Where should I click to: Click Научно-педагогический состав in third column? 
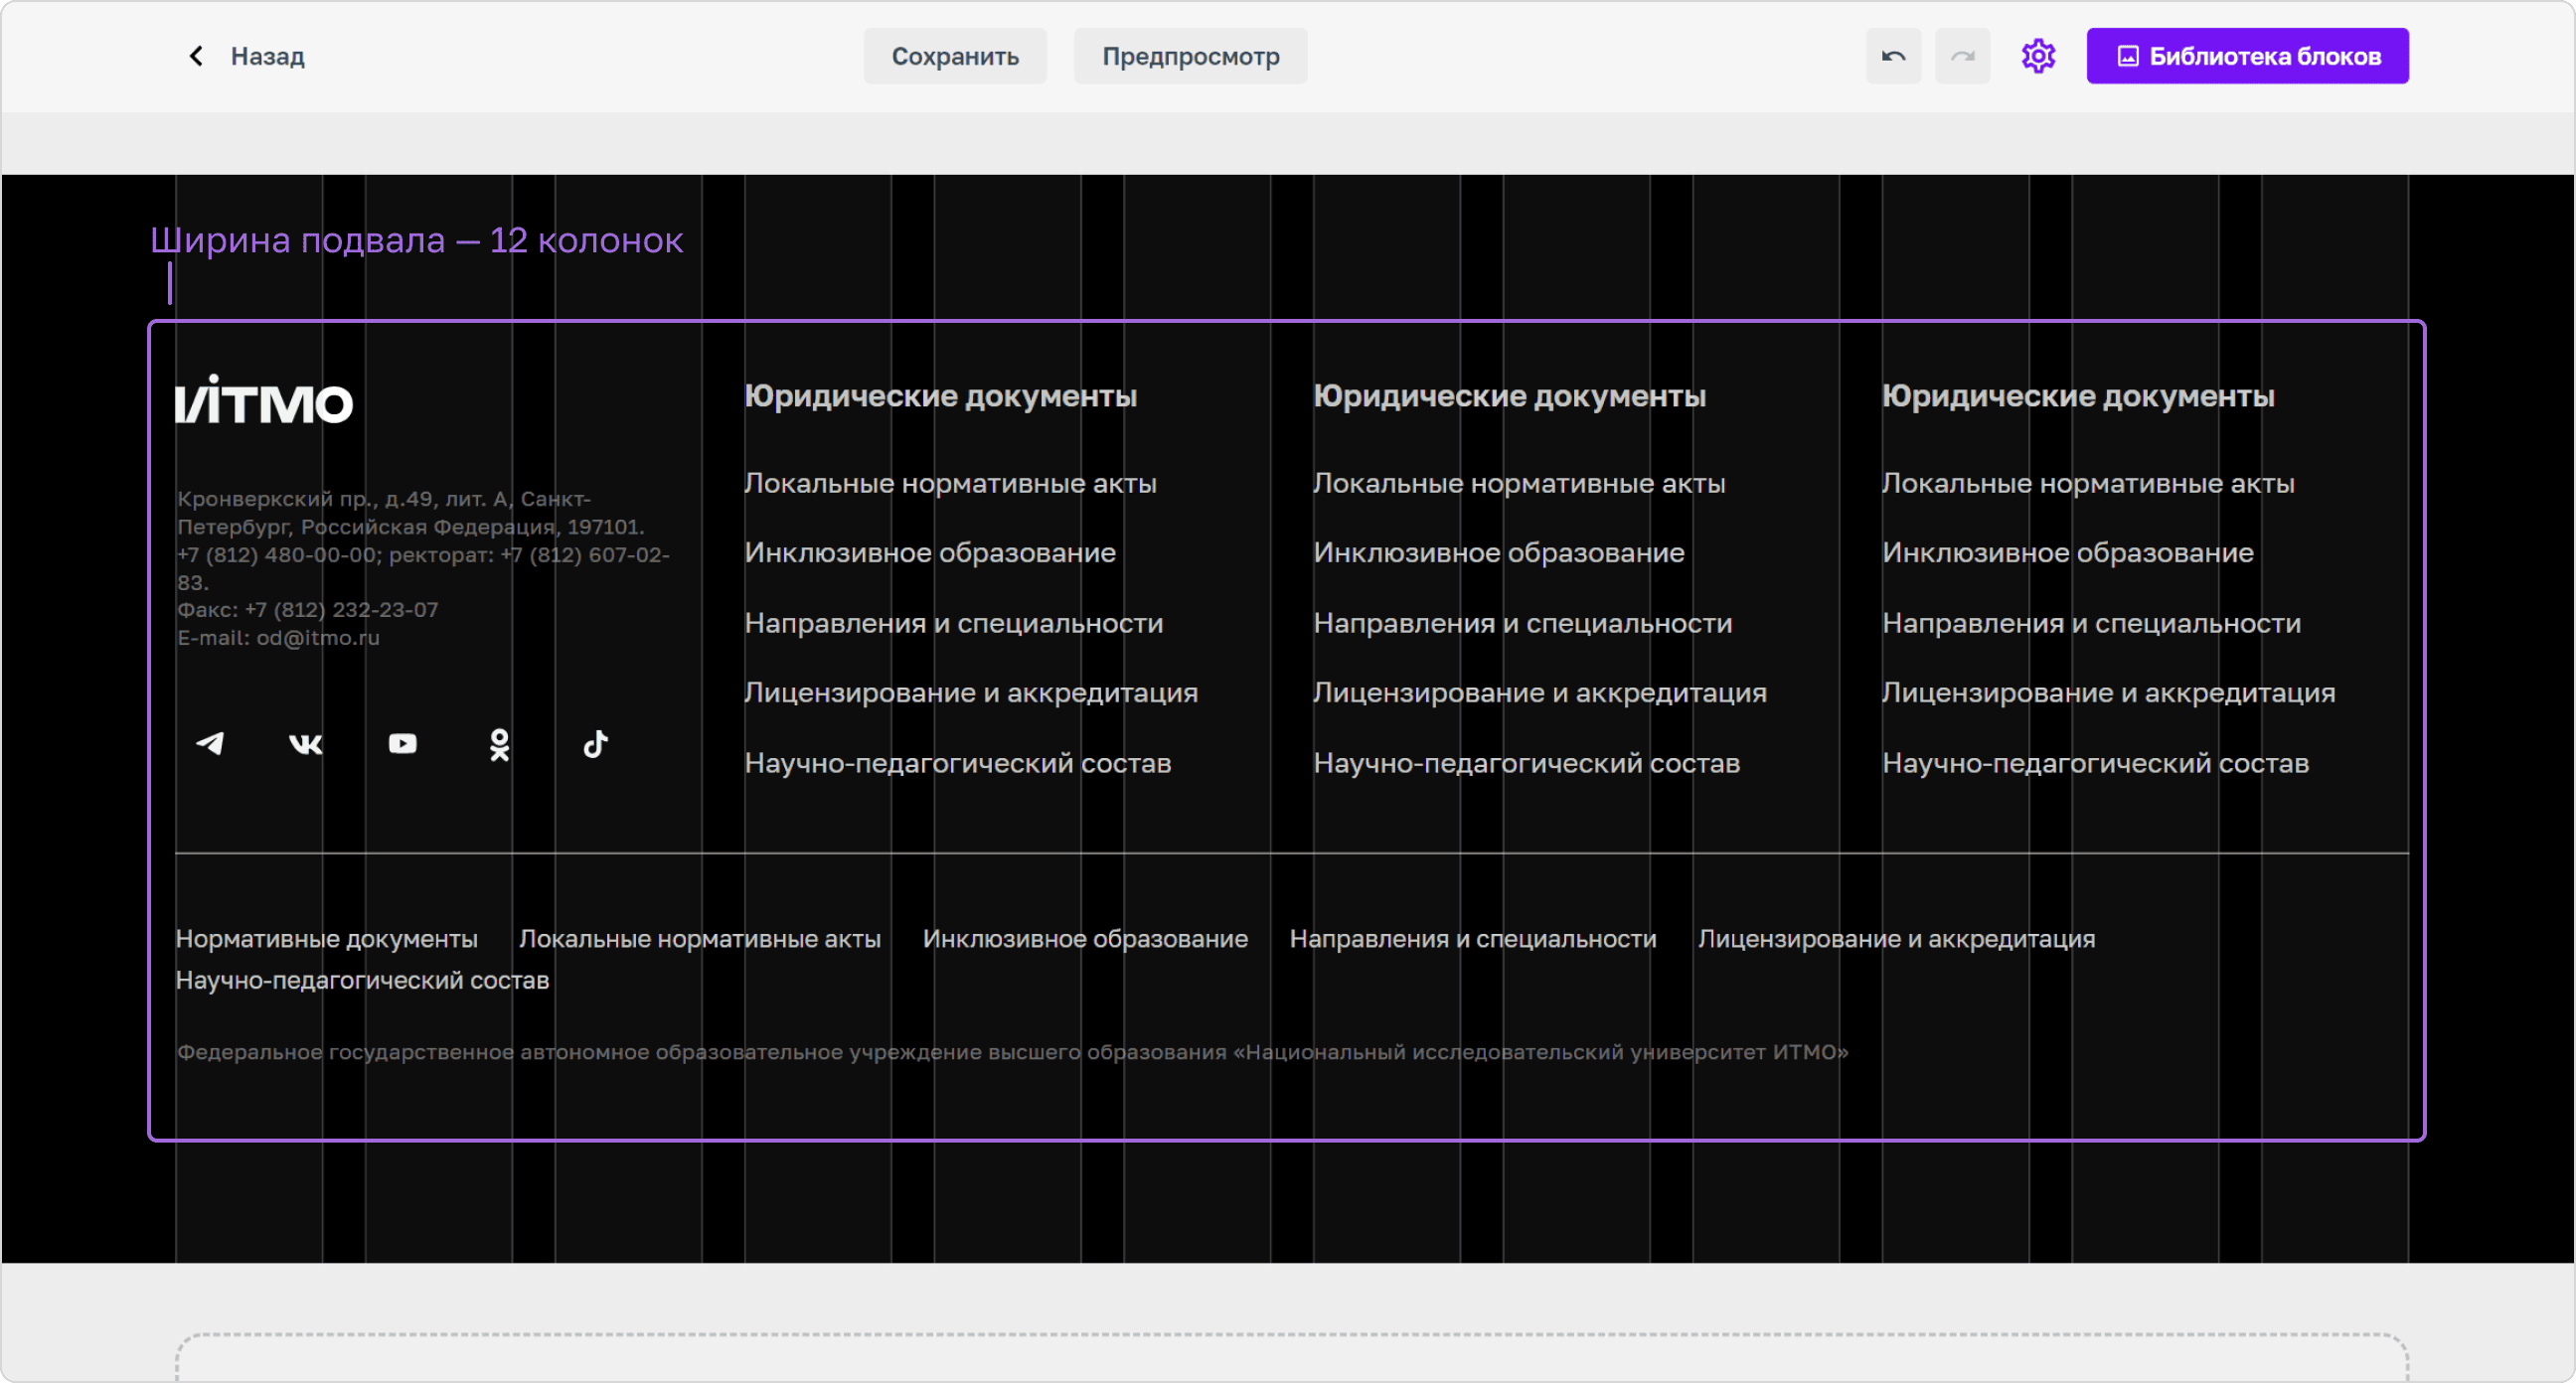tap(2096, 764)
